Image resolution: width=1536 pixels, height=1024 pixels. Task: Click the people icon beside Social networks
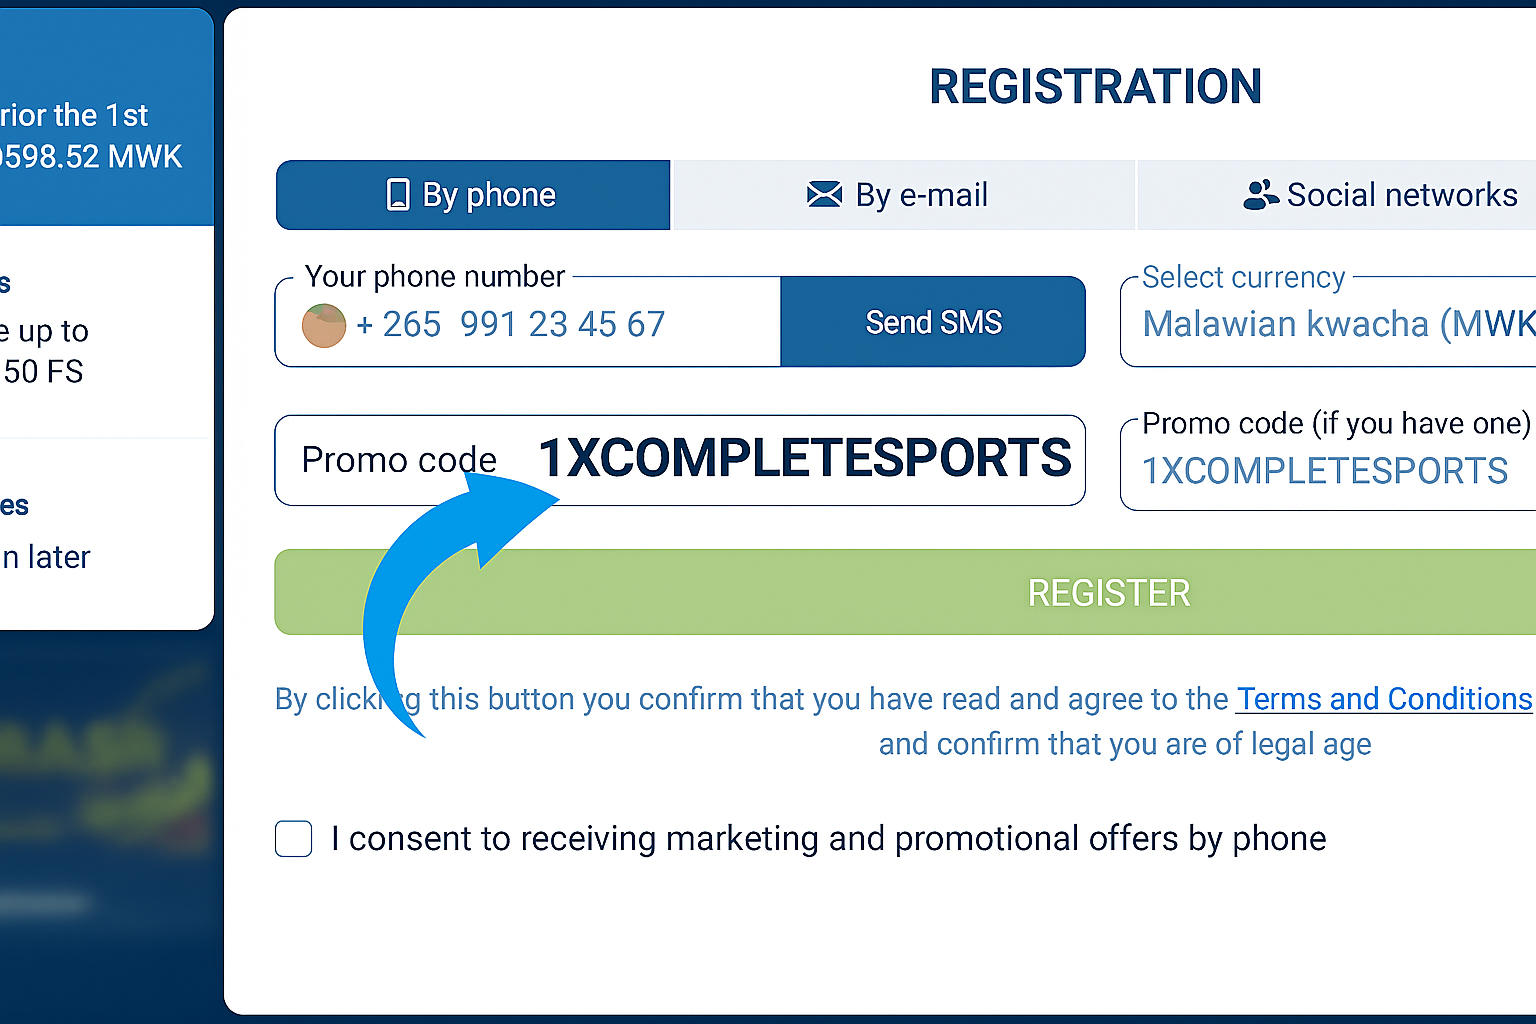pos(1260,194)
